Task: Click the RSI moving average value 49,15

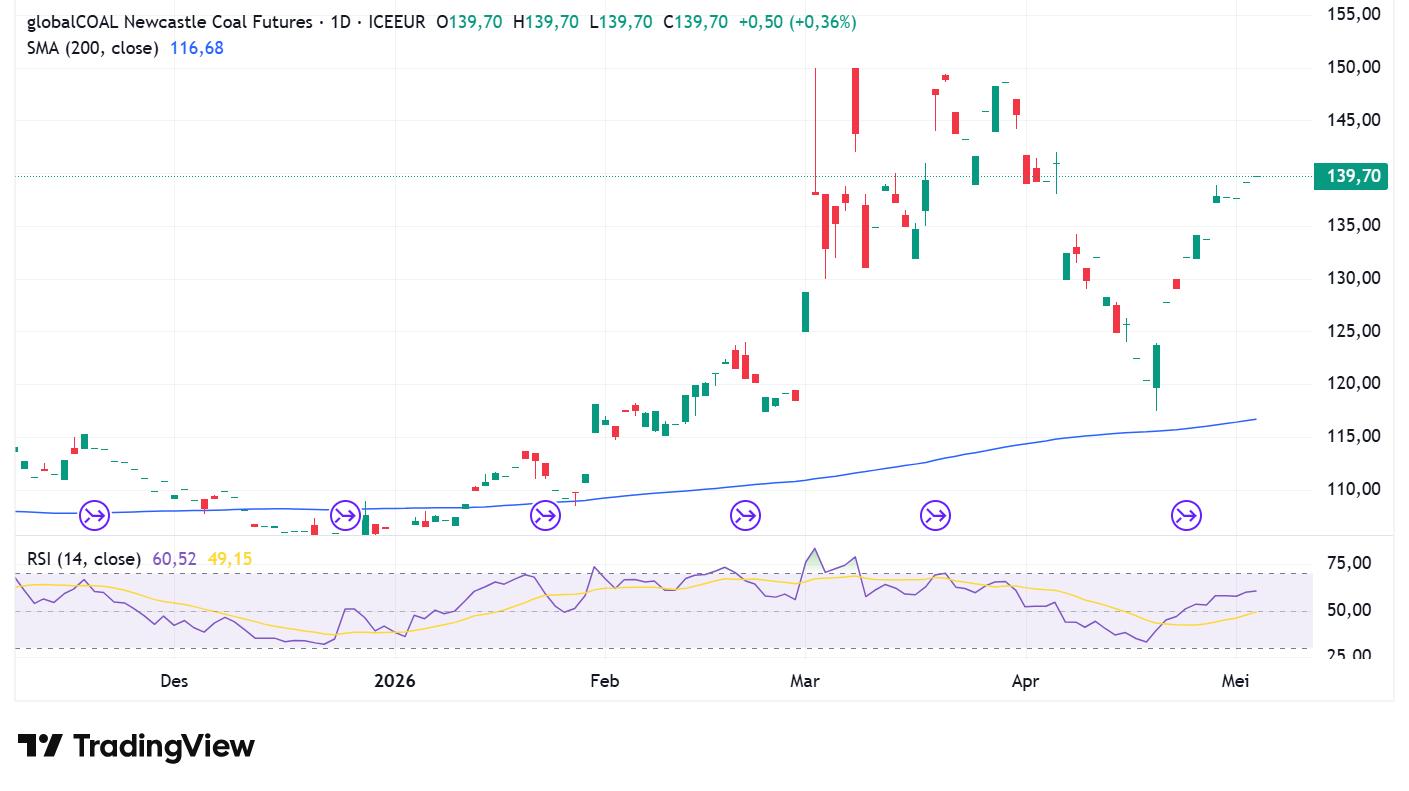Action: pos(229,559)
